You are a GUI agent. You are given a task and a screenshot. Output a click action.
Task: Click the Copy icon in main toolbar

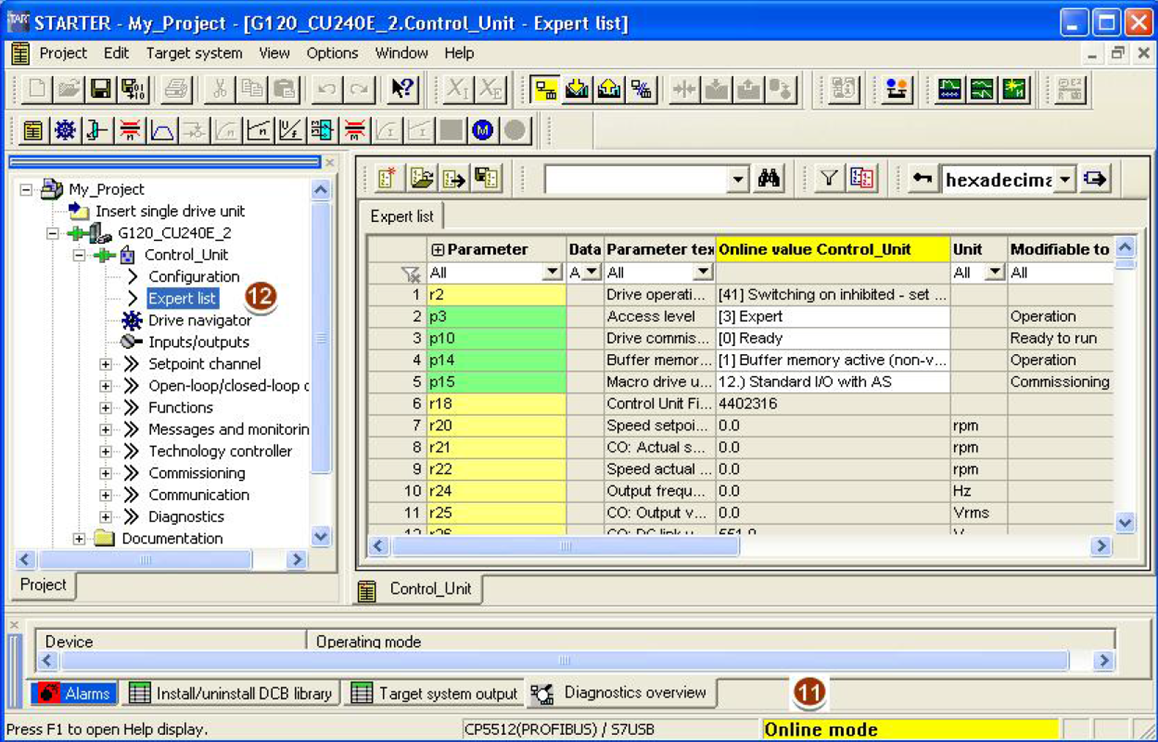pyautogui.click(x=252, y=89)
